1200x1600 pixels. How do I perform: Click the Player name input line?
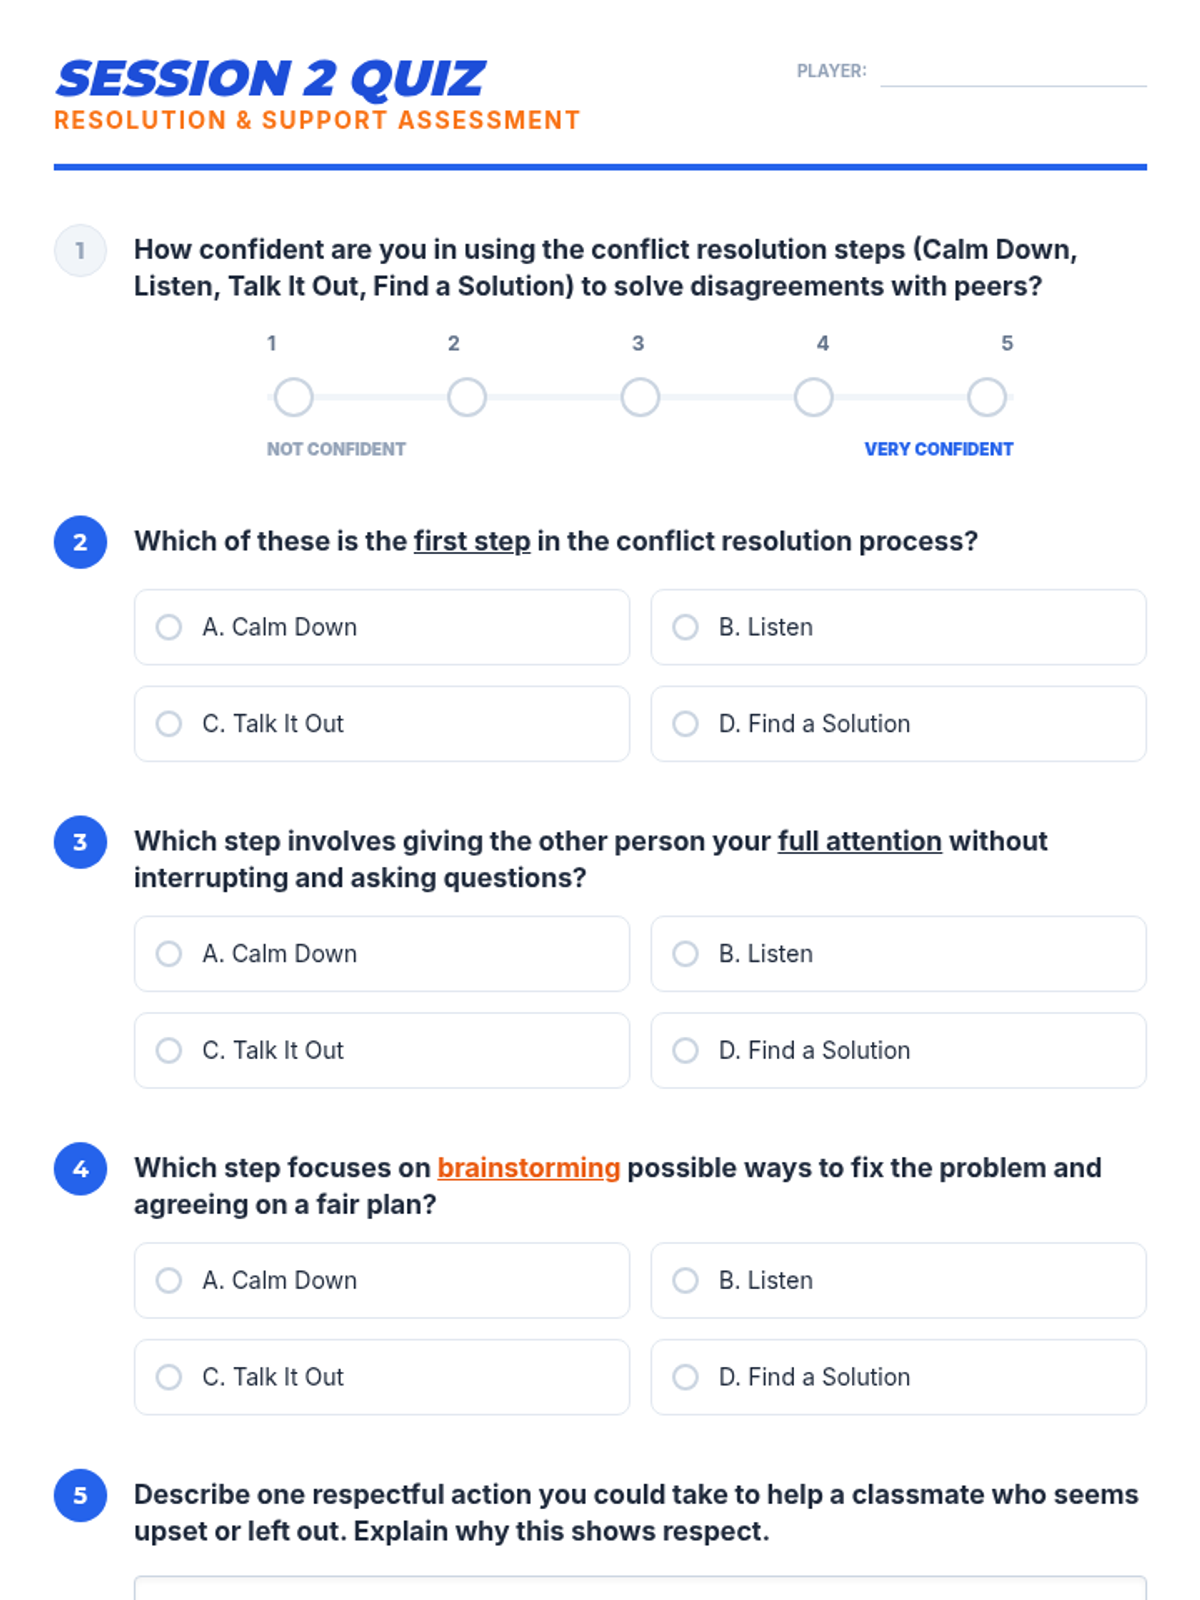point(1012,72)
